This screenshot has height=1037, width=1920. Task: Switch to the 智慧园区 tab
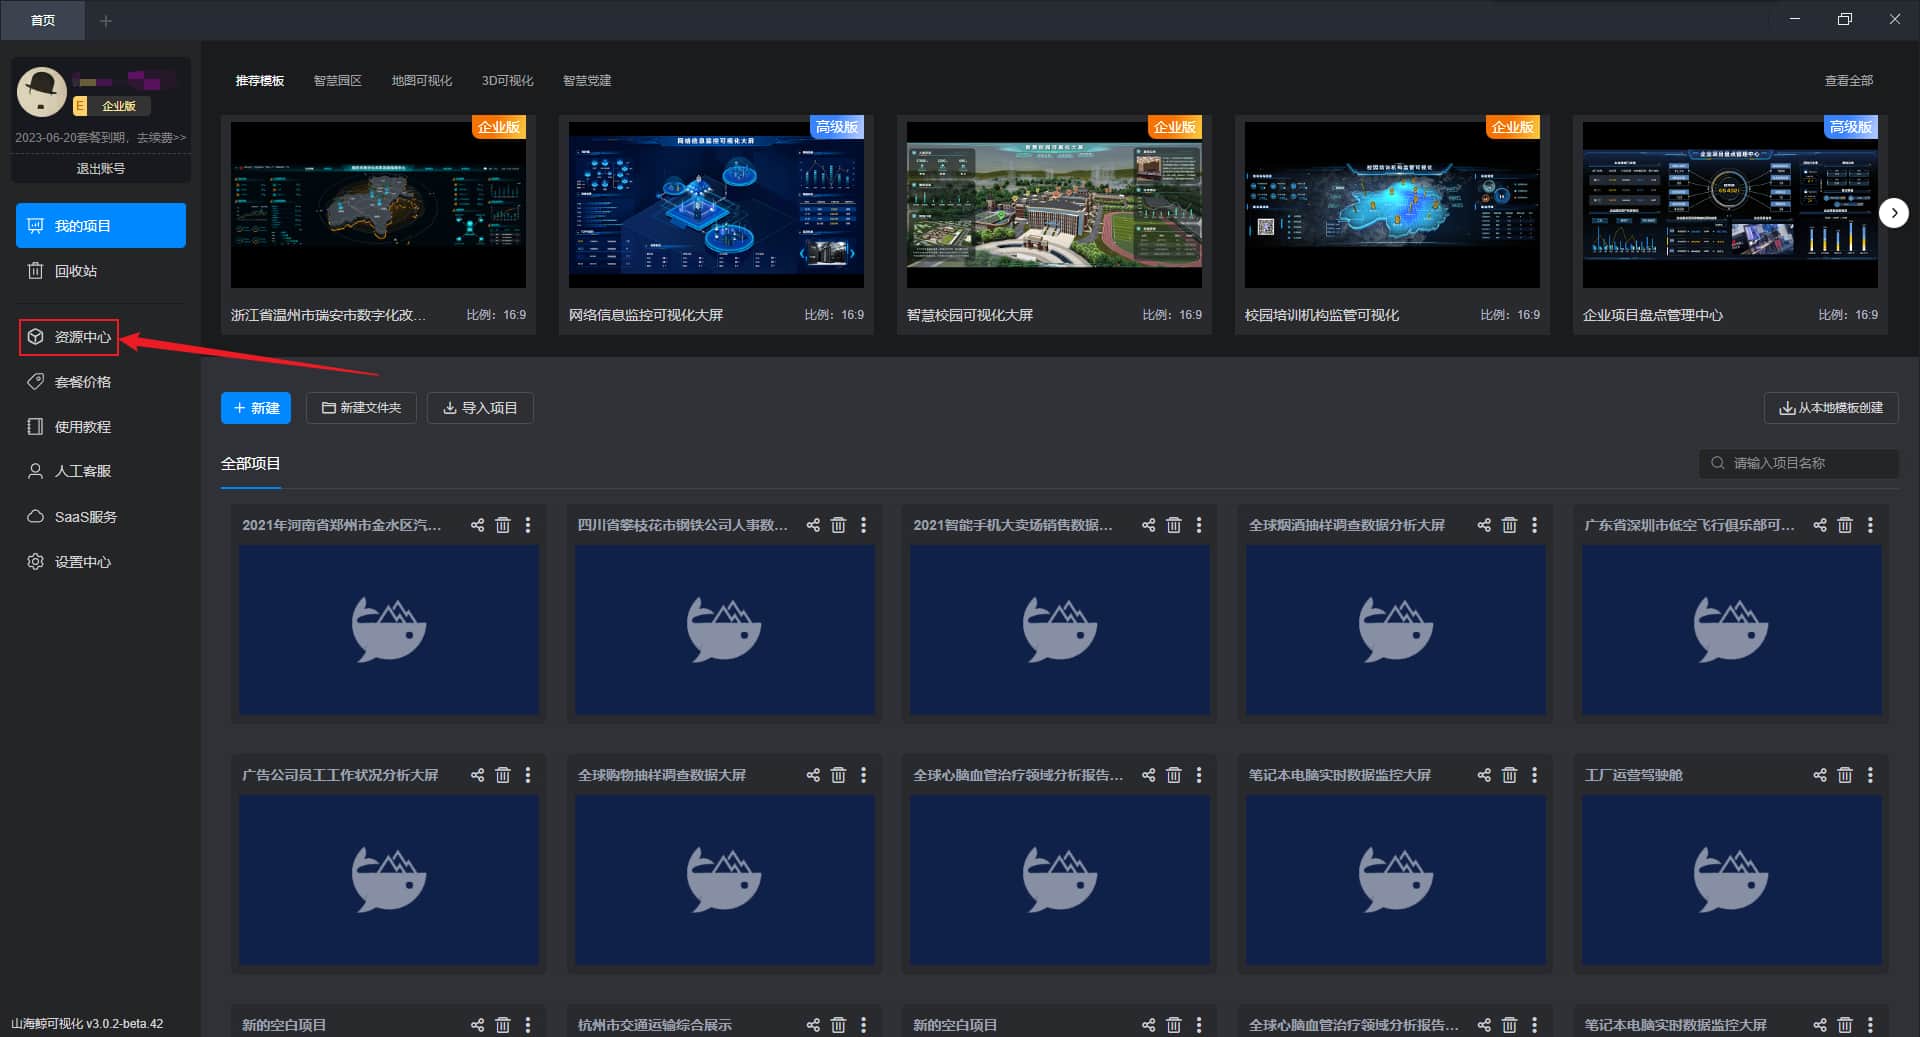(338, 81)
